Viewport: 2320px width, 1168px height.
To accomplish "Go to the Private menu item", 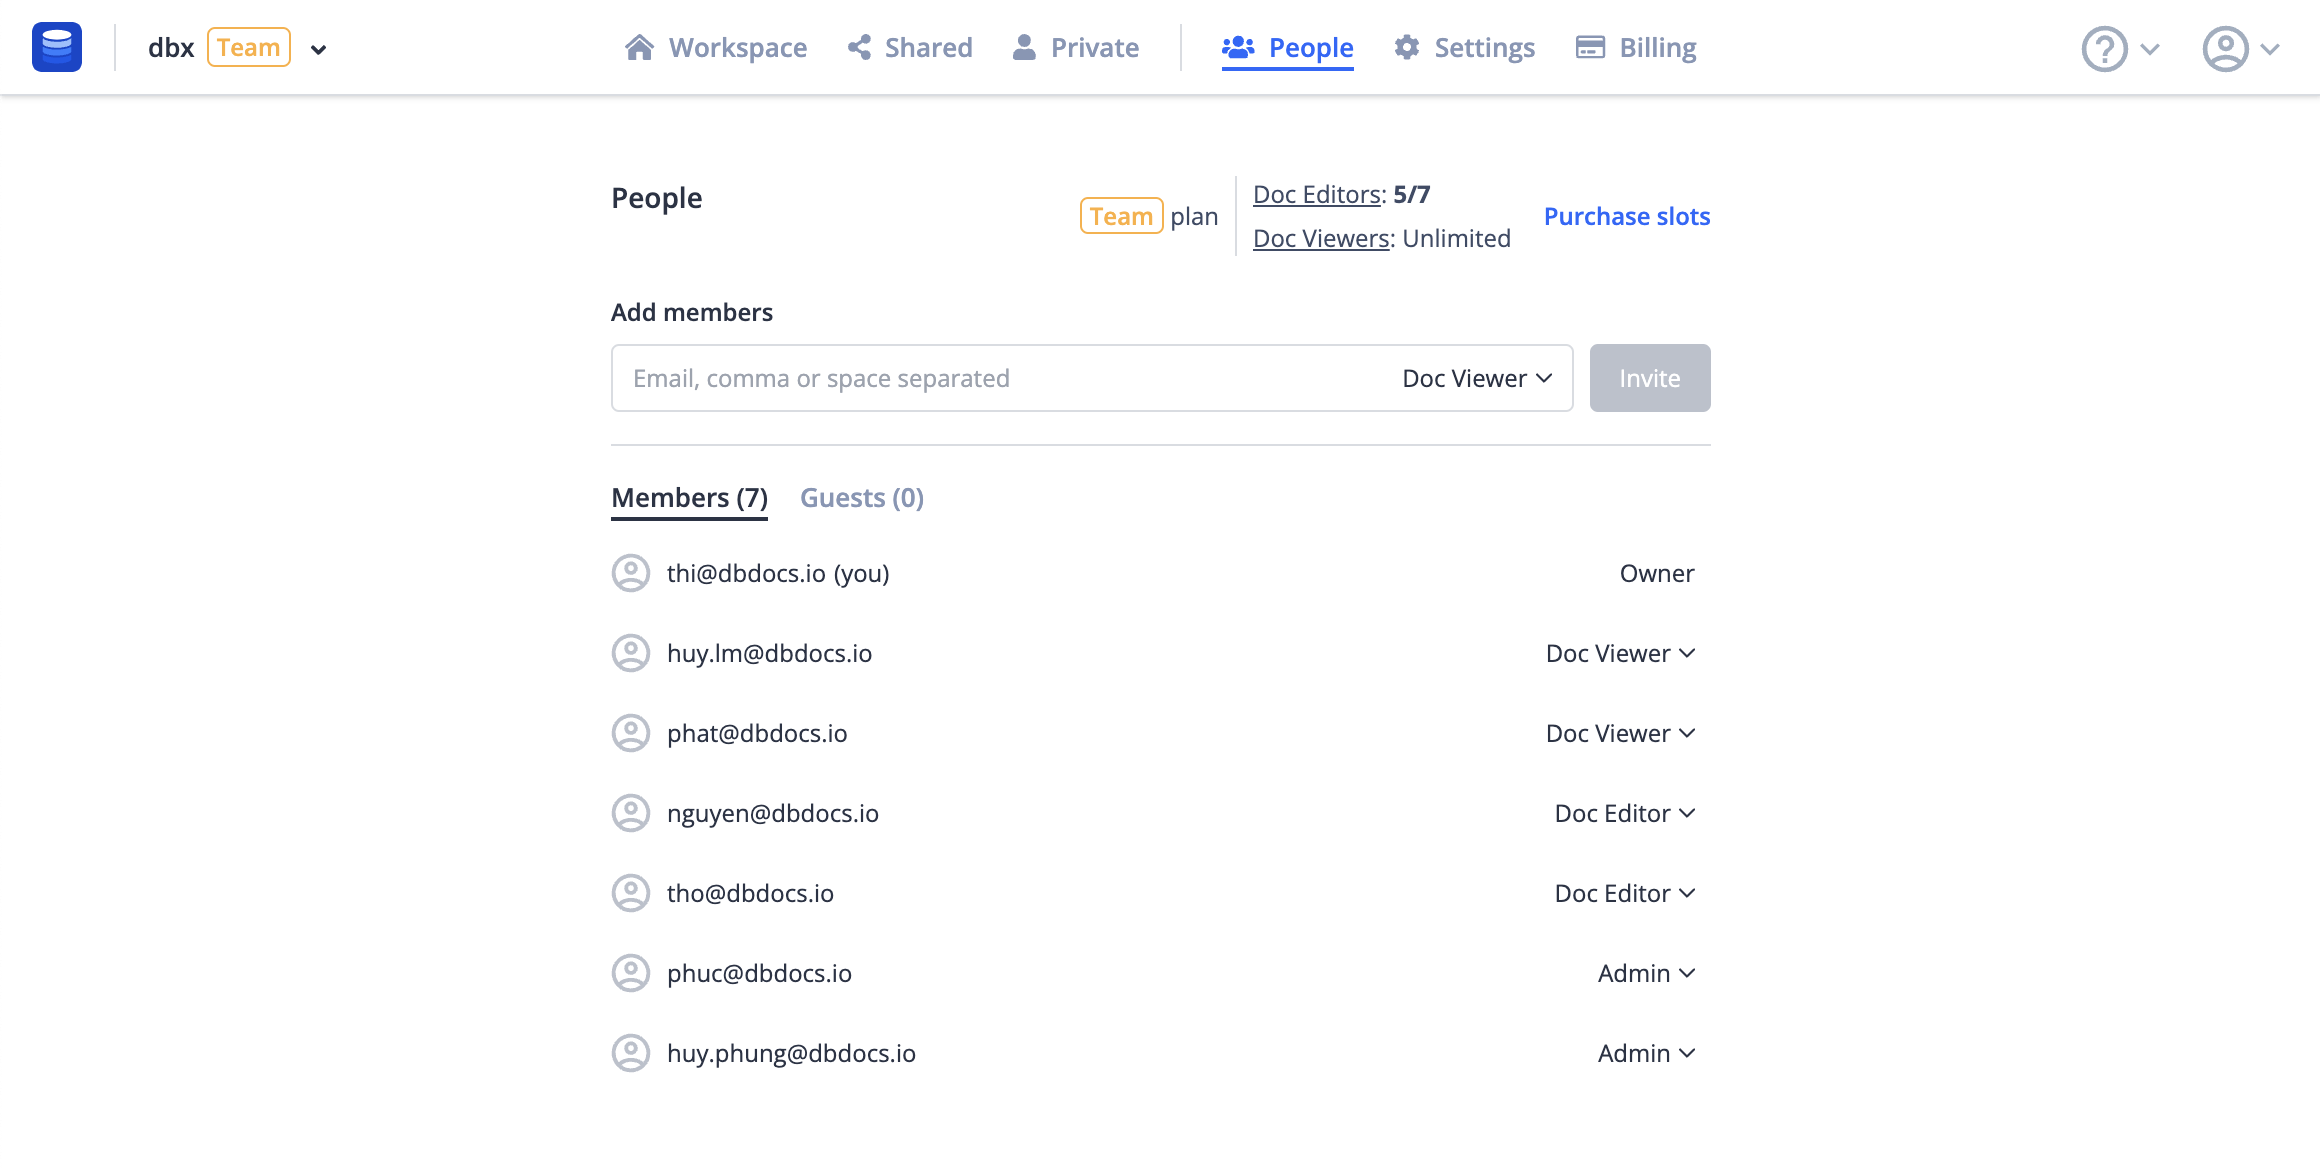I will point(1075,47).
